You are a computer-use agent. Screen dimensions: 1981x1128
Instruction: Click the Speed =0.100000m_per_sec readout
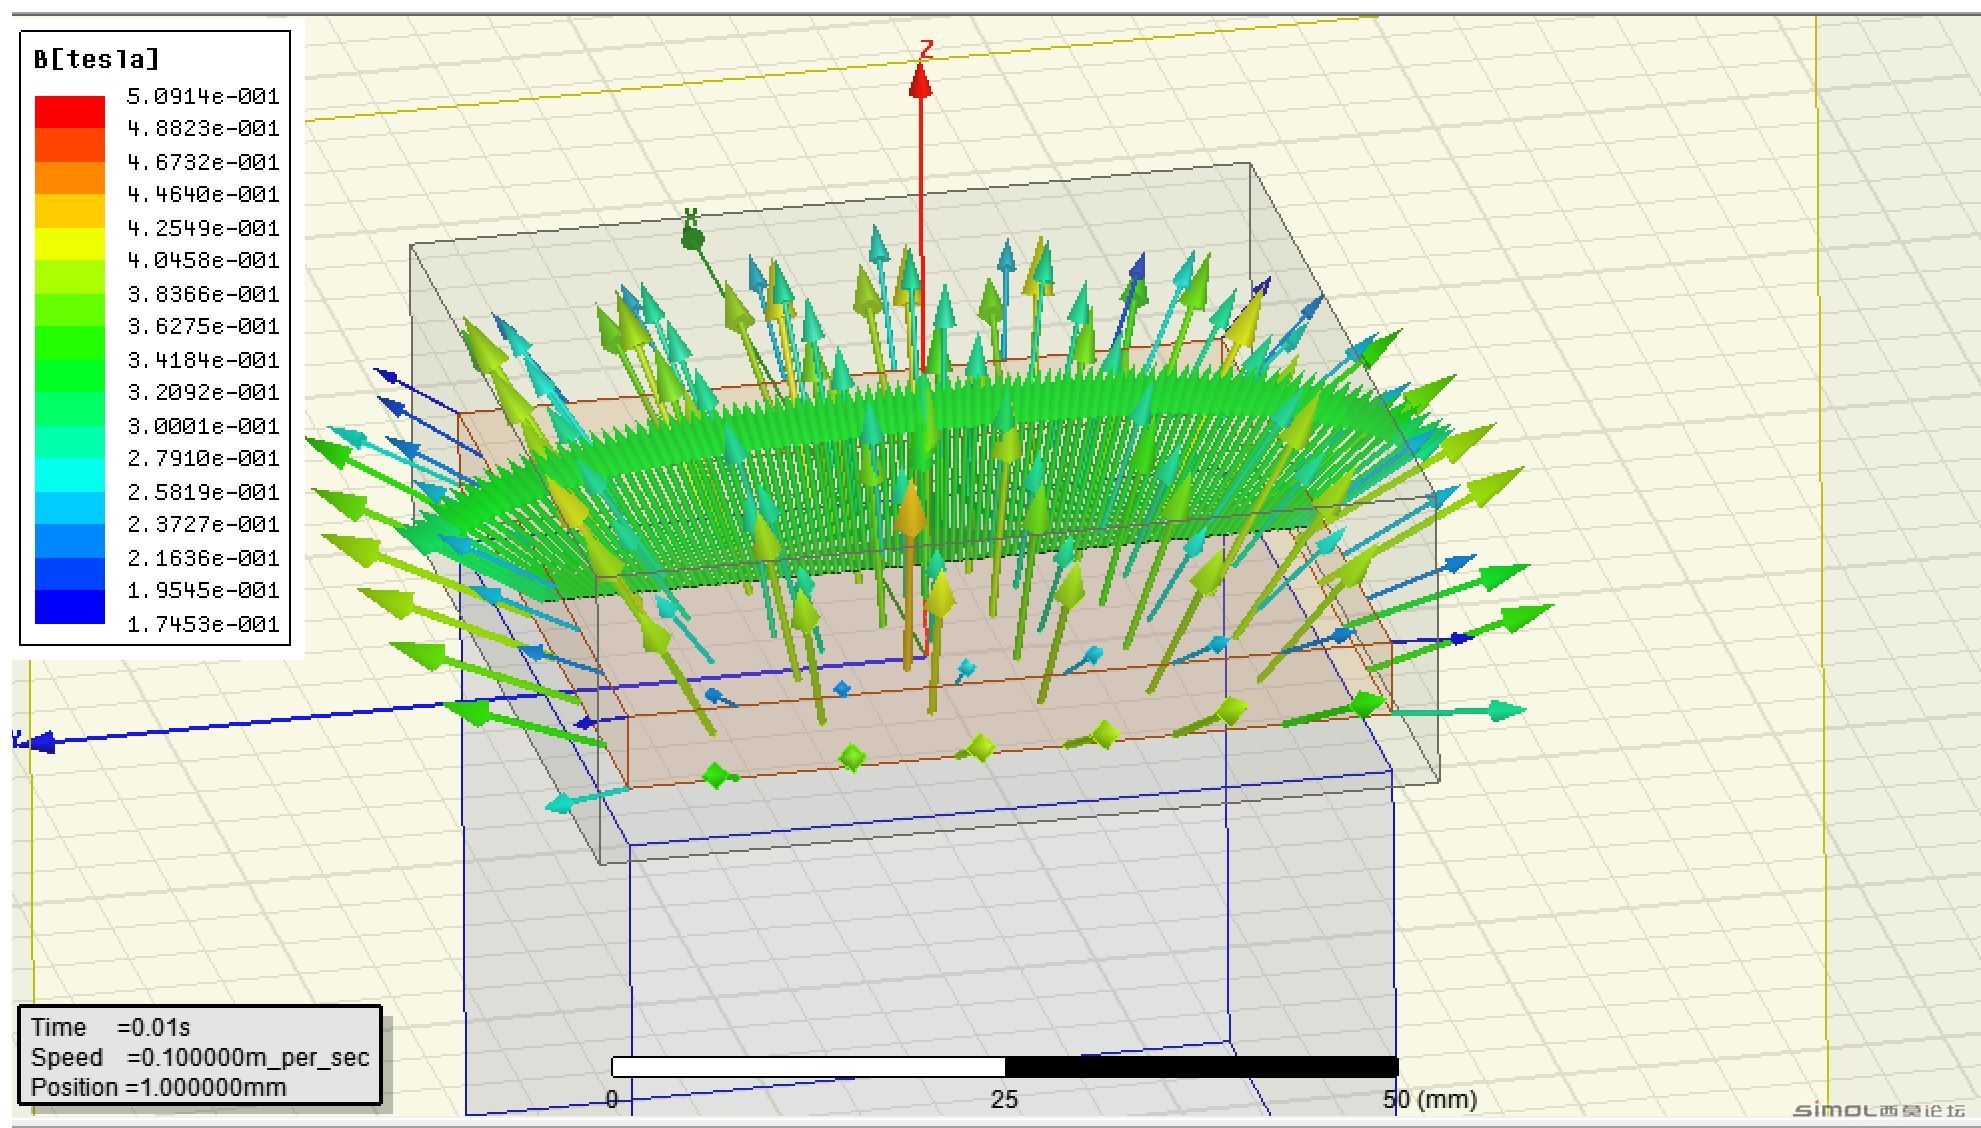click(x=200, y=1057)
